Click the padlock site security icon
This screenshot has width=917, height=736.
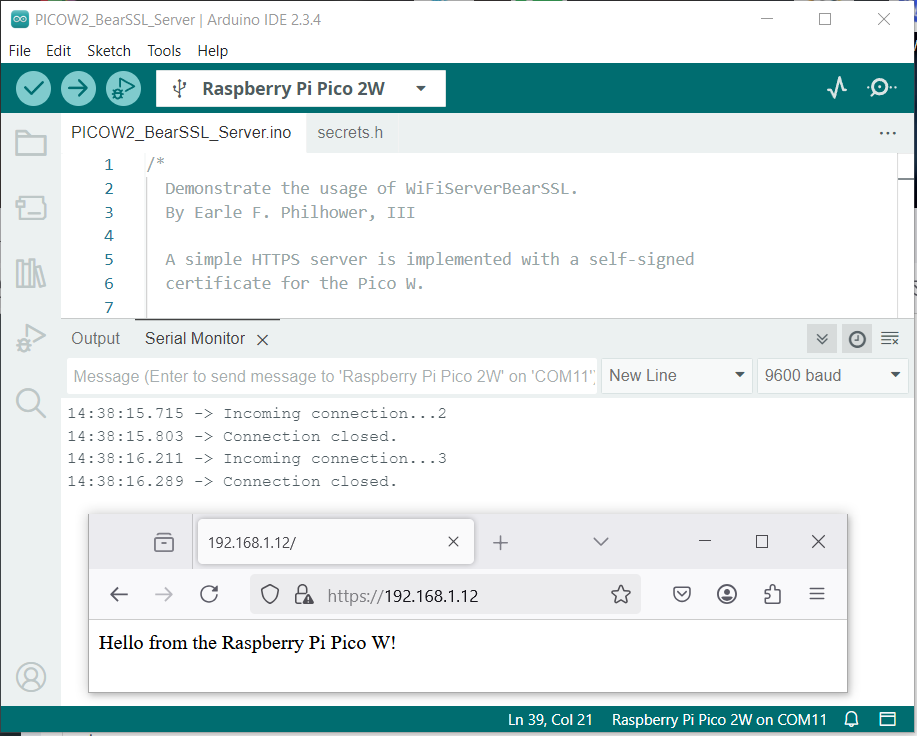pos(304,595)
